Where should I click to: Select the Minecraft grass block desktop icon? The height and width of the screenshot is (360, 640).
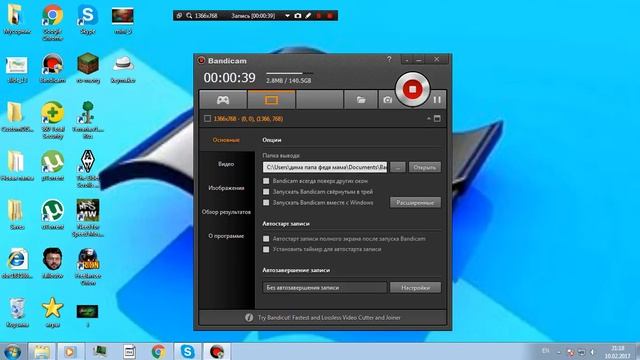click(x=88, y=68)
